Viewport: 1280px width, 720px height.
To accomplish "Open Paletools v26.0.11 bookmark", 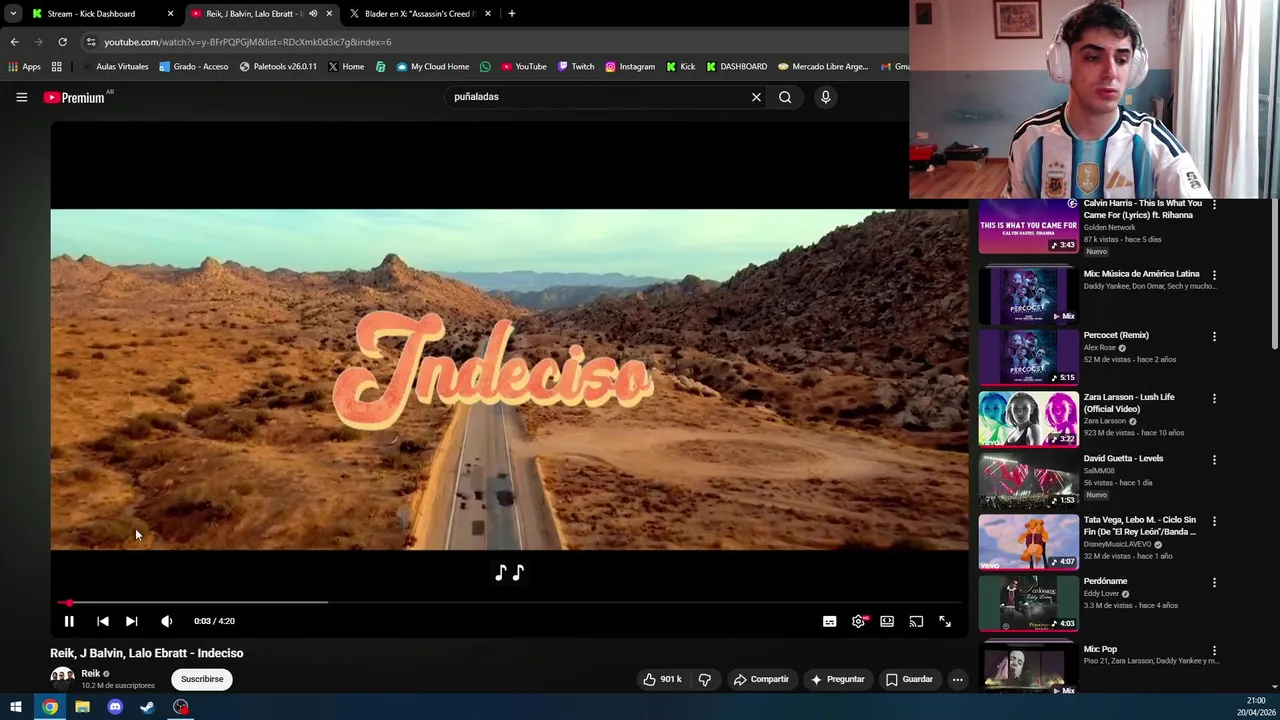I will point(278,67).
